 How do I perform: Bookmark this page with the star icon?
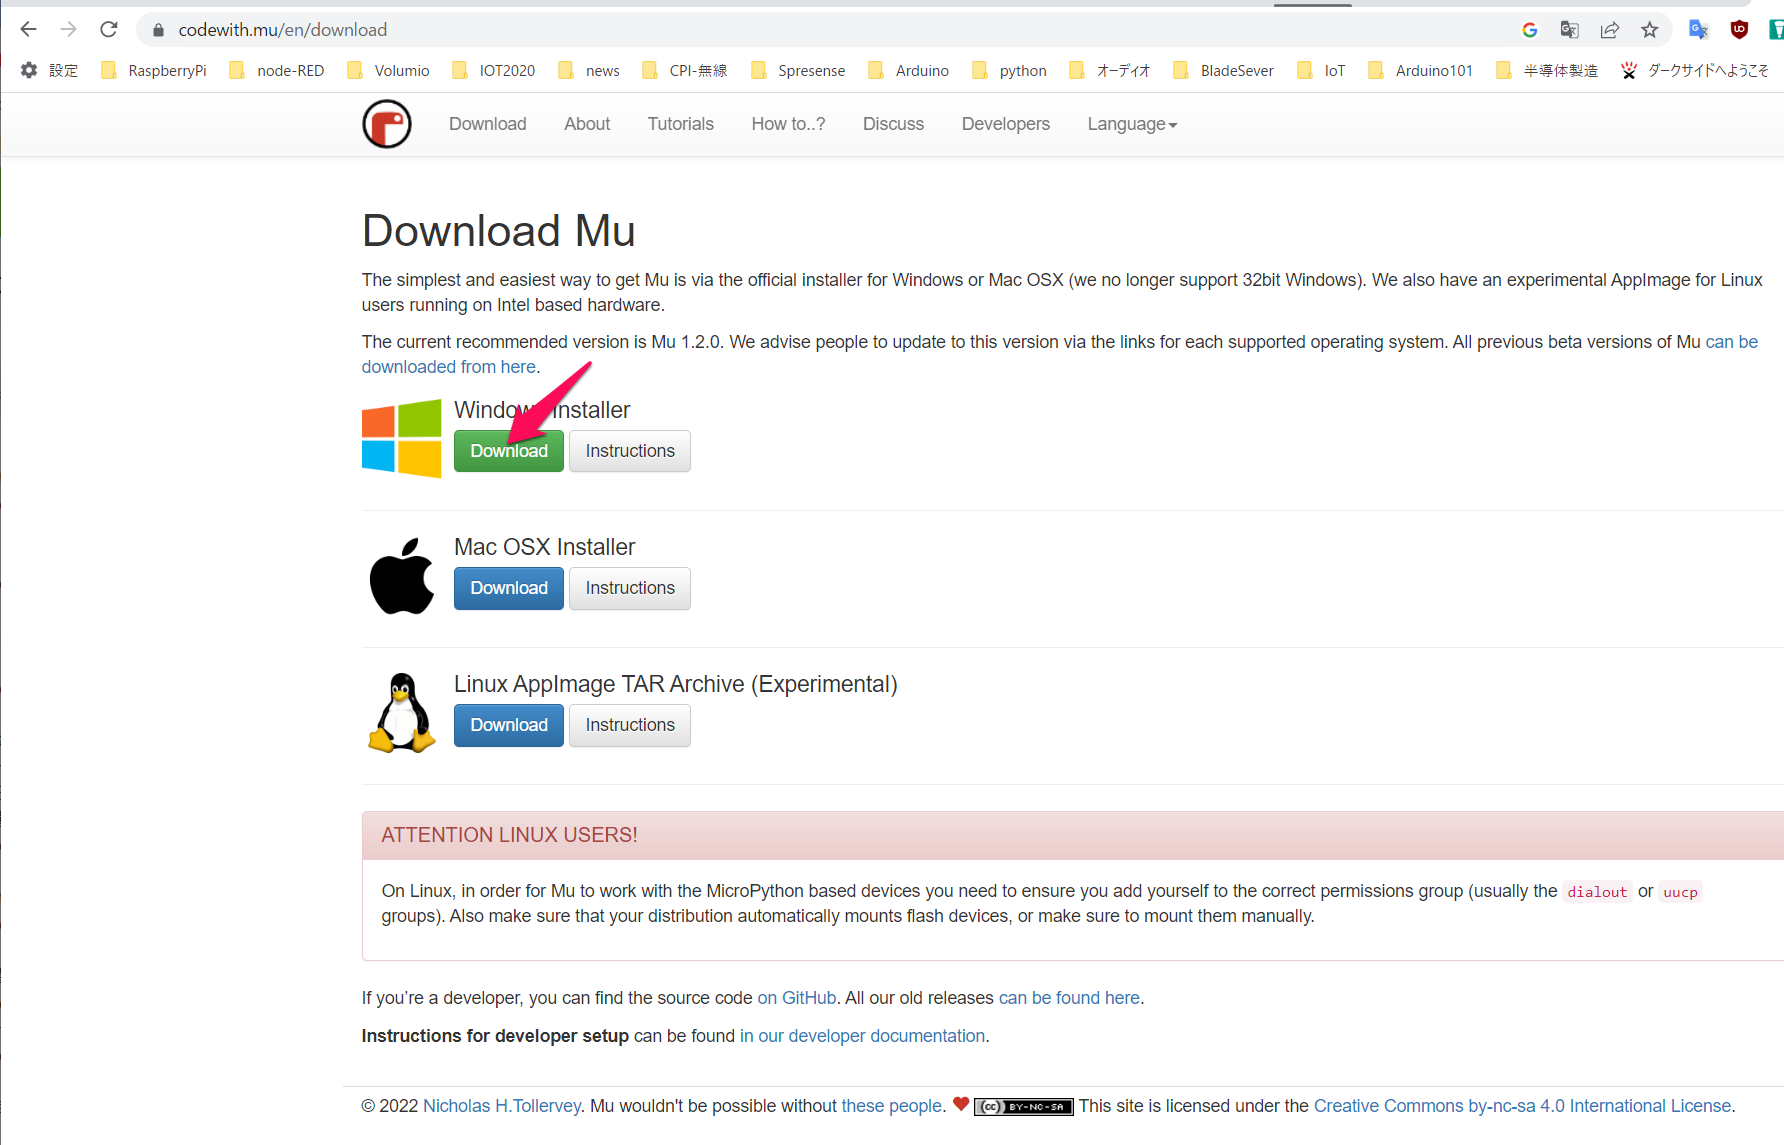1650,30
